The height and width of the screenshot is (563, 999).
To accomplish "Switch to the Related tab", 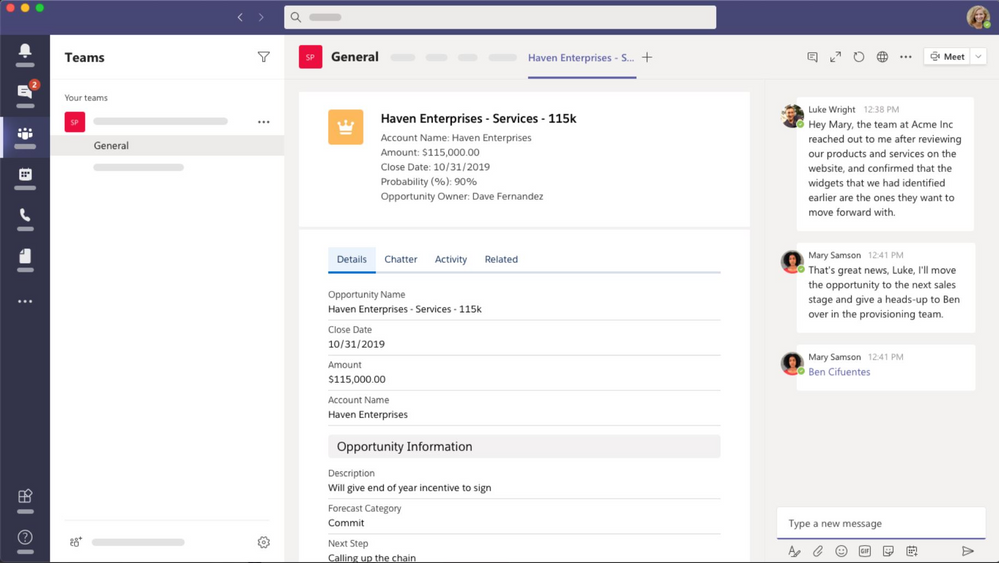I will pyautogui.click(x=501, y=259).
